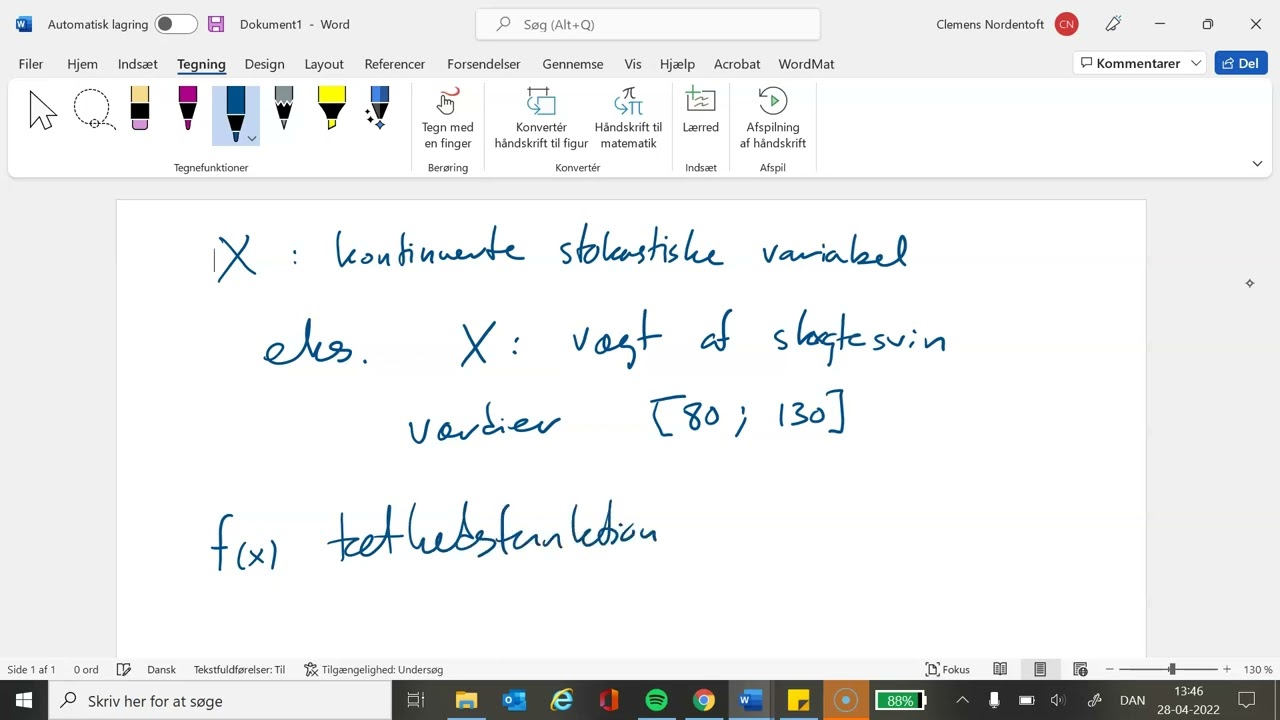Viewport: 1280px width, 720px height.
Task: Click the 130 % zoom level
Action: coord(1258,669)
